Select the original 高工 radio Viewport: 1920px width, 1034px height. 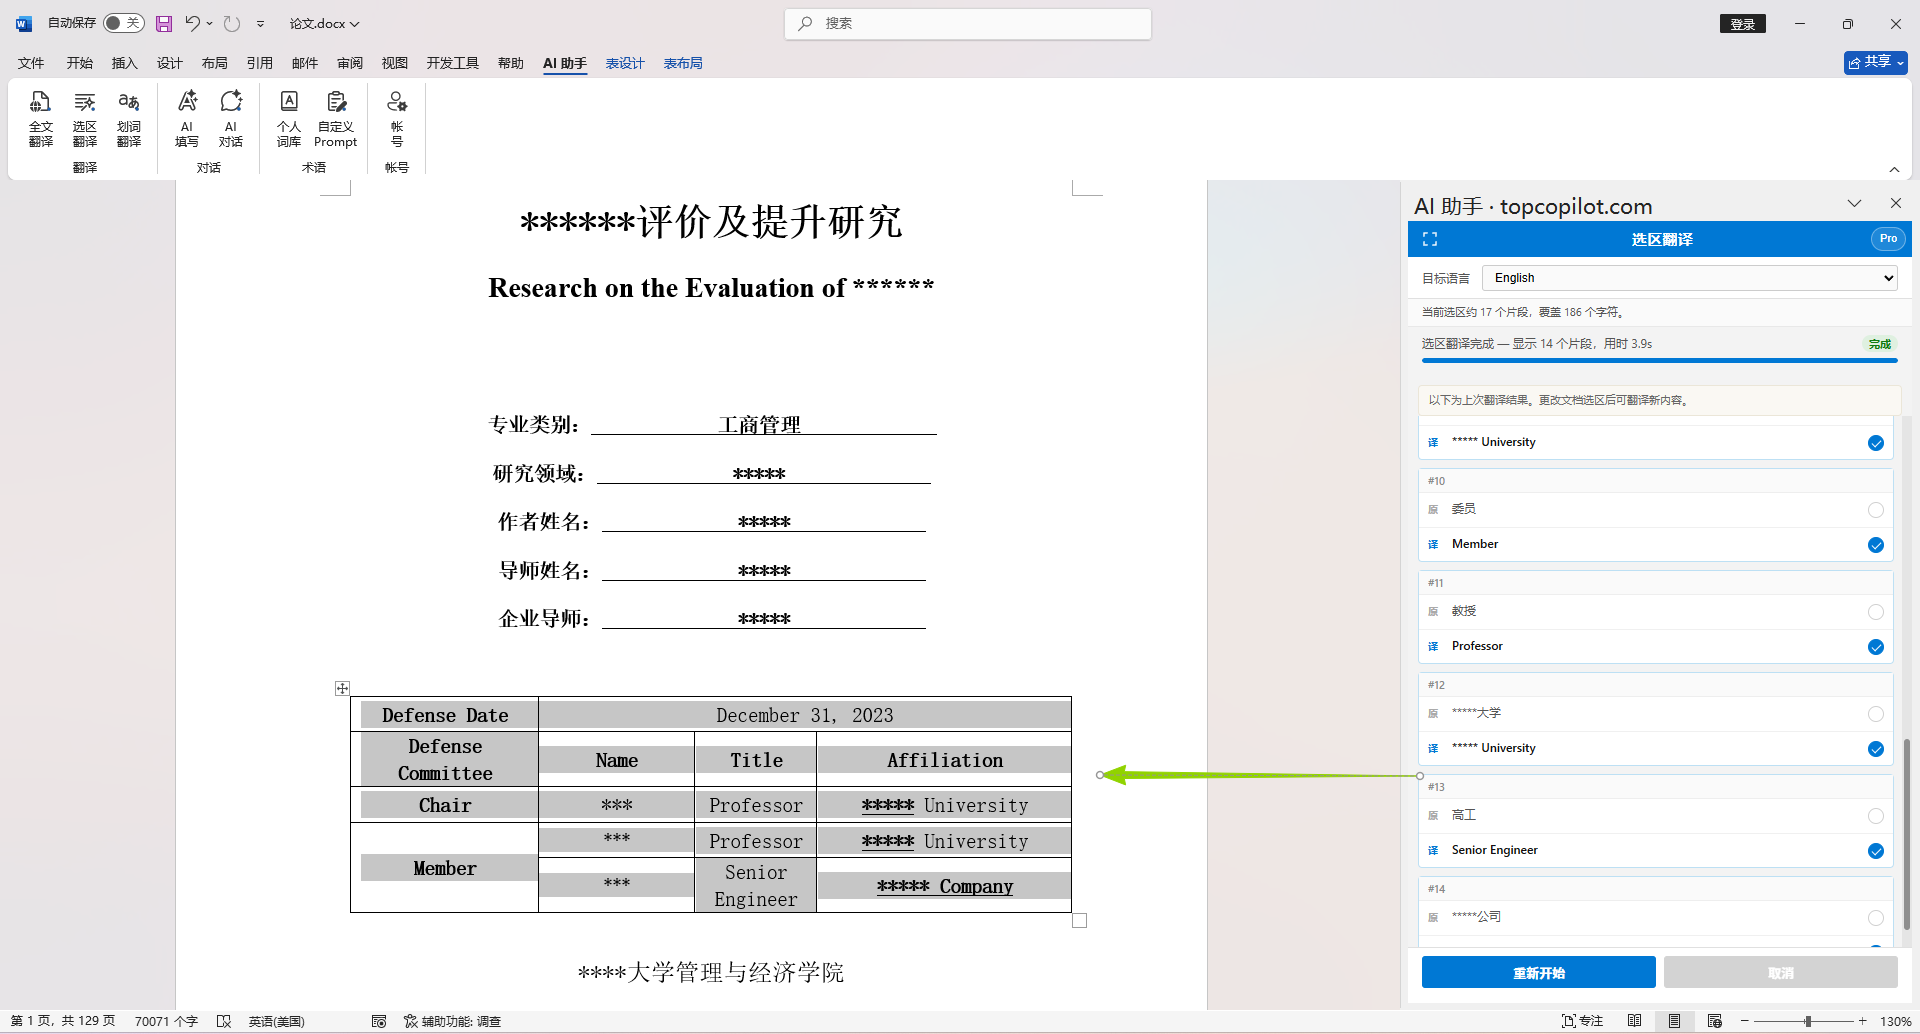pos(1876,816)
